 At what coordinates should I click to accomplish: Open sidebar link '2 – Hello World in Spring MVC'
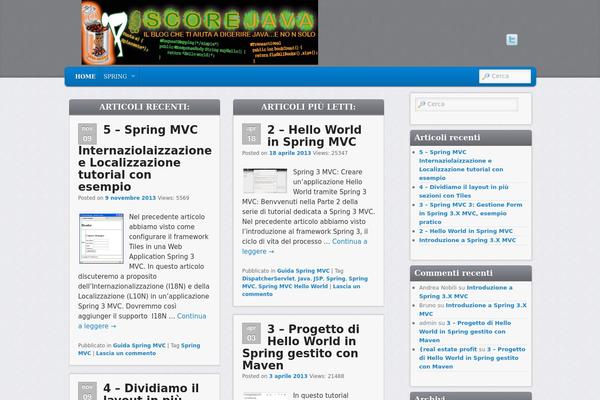[x=466, y=231]
